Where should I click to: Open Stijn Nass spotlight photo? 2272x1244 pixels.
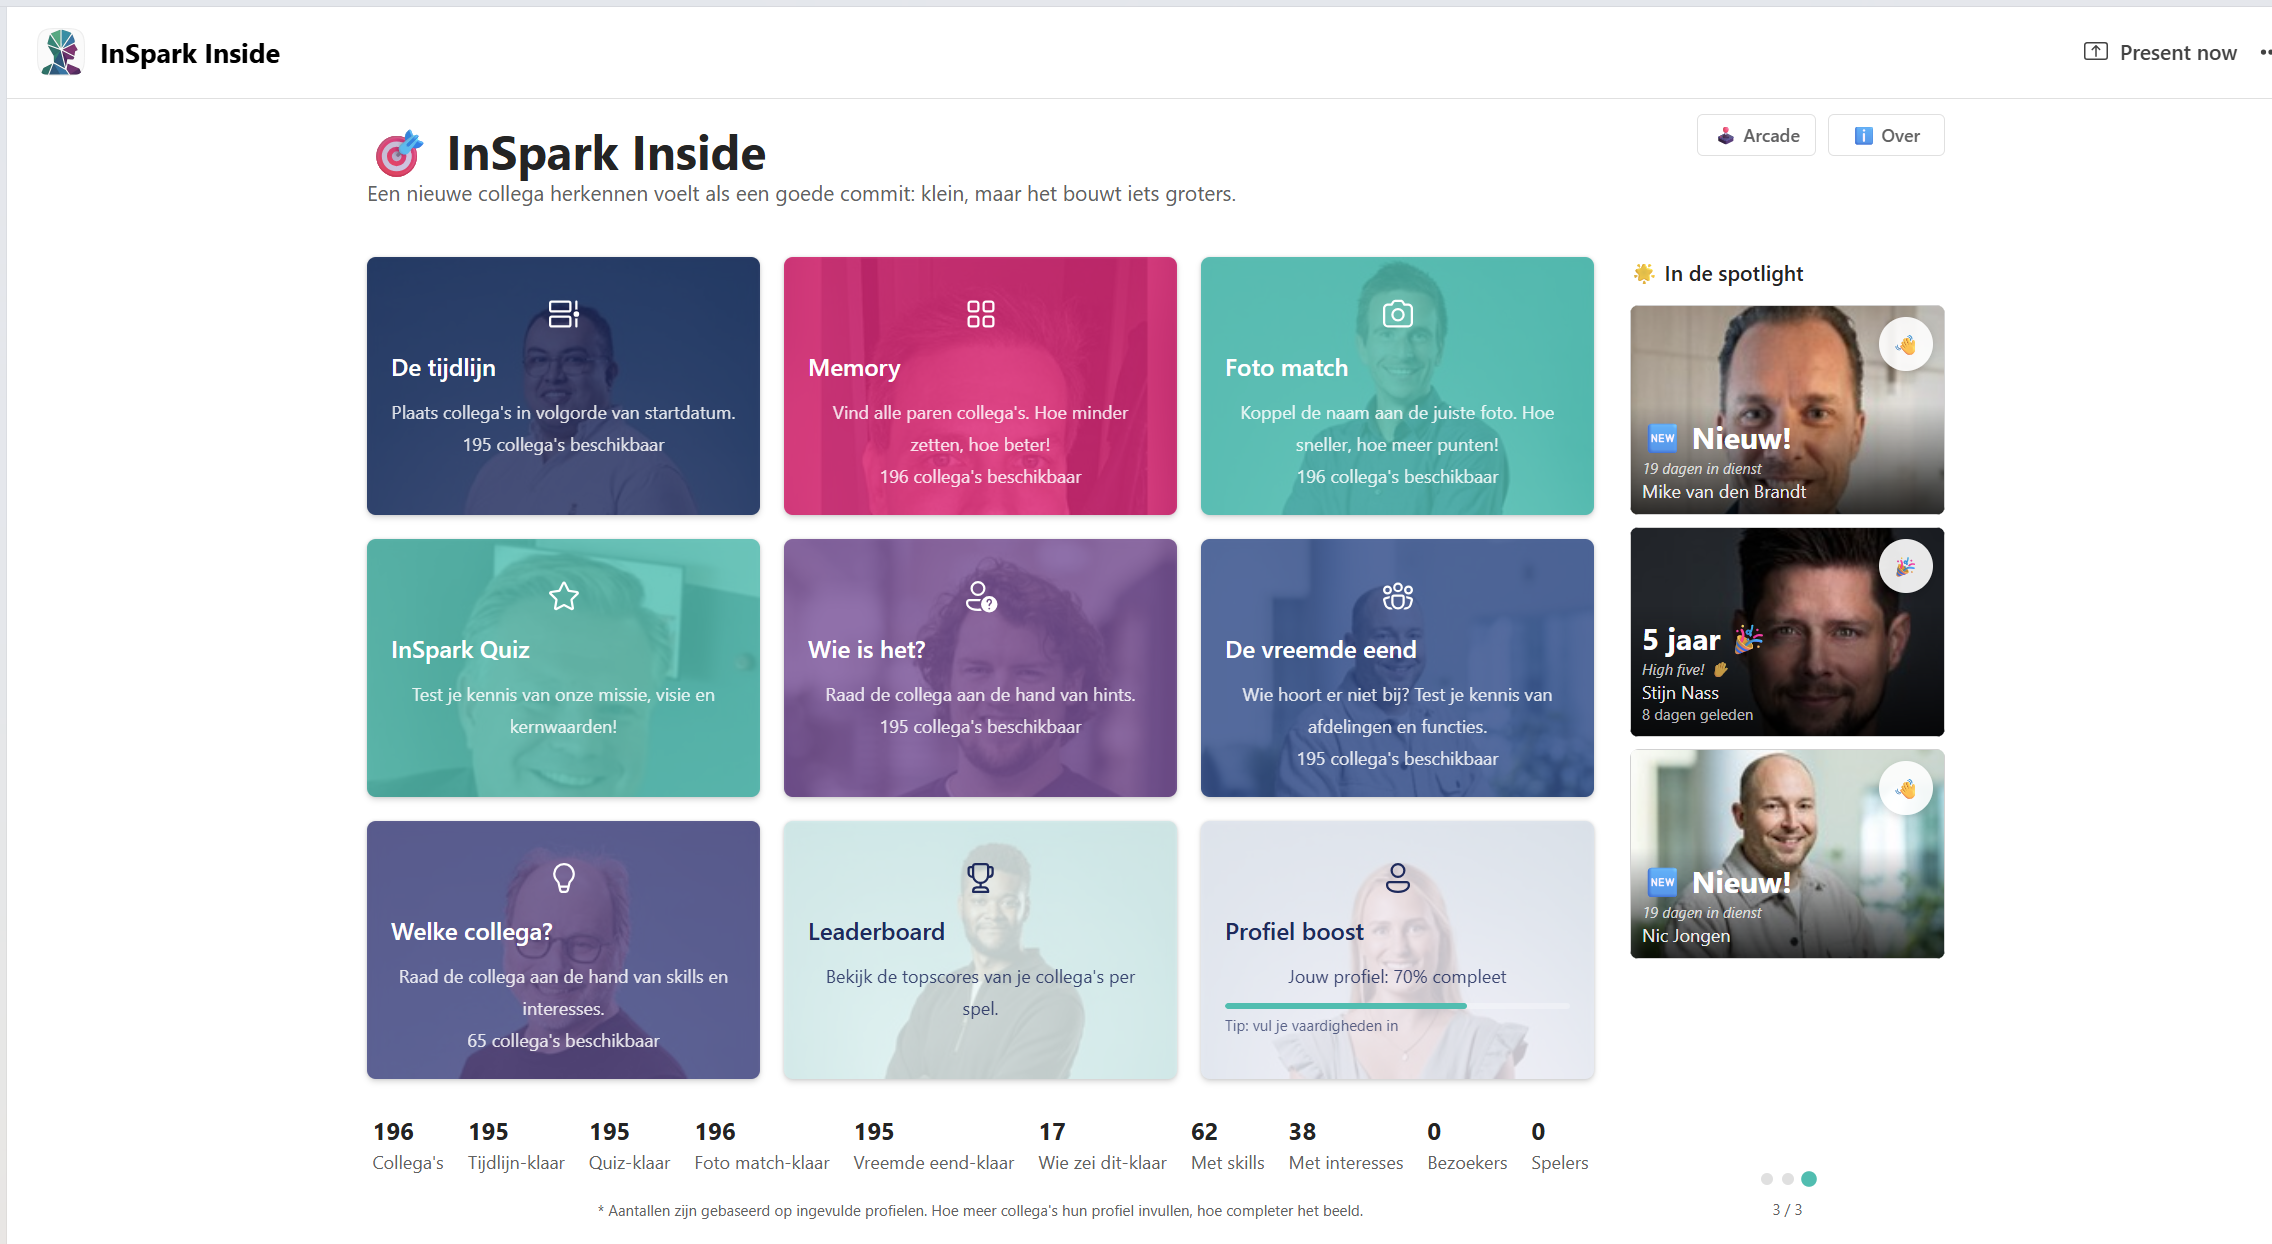[x=1787, y=632]
